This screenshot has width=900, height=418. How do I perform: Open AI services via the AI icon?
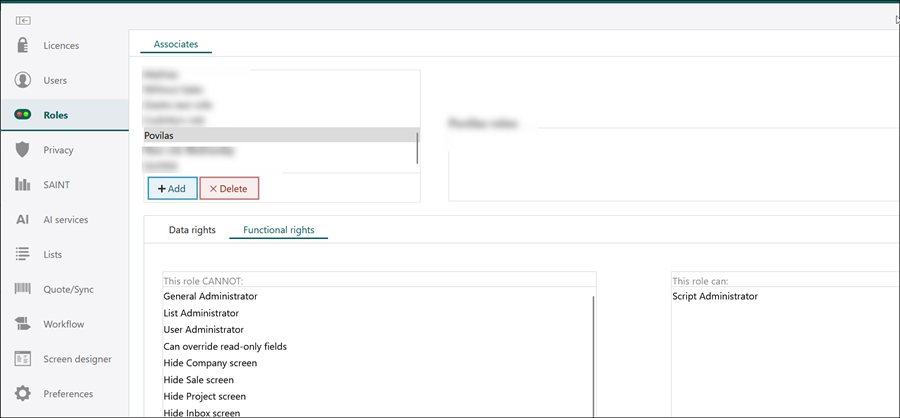(22, 219)
